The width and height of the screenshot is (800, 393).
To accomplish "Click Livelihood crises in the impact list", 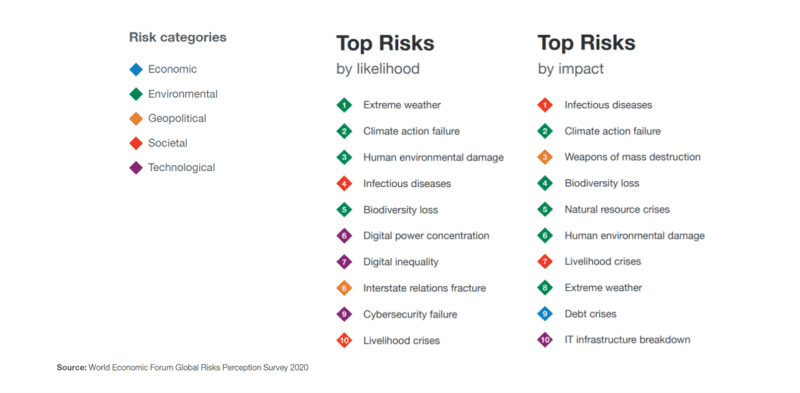I will click(x=603, y=261).
